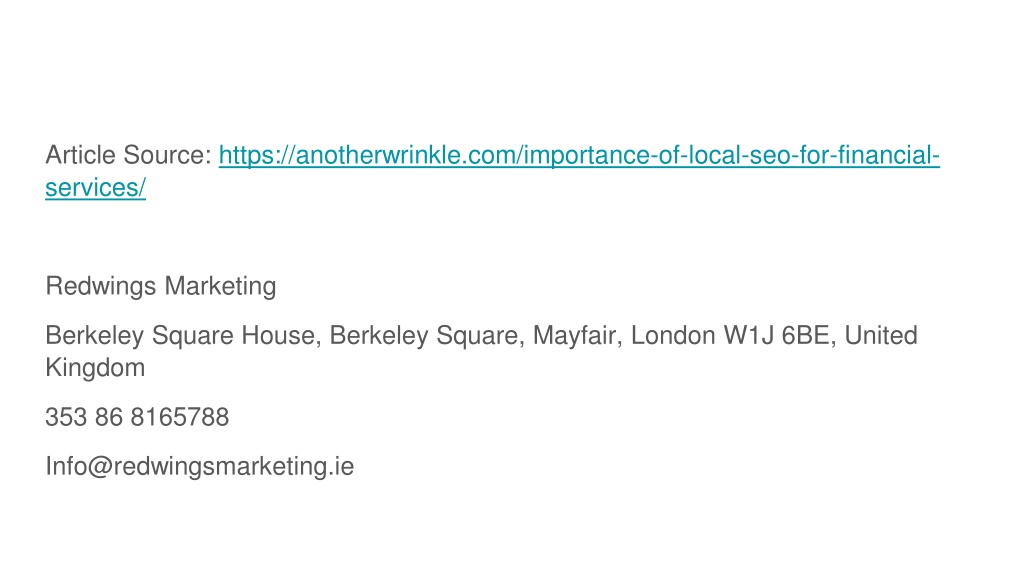The width and height of the screenshot is (1024, 576).
Task: Click the word "United" ending the address line
Action: pos(881,336)
